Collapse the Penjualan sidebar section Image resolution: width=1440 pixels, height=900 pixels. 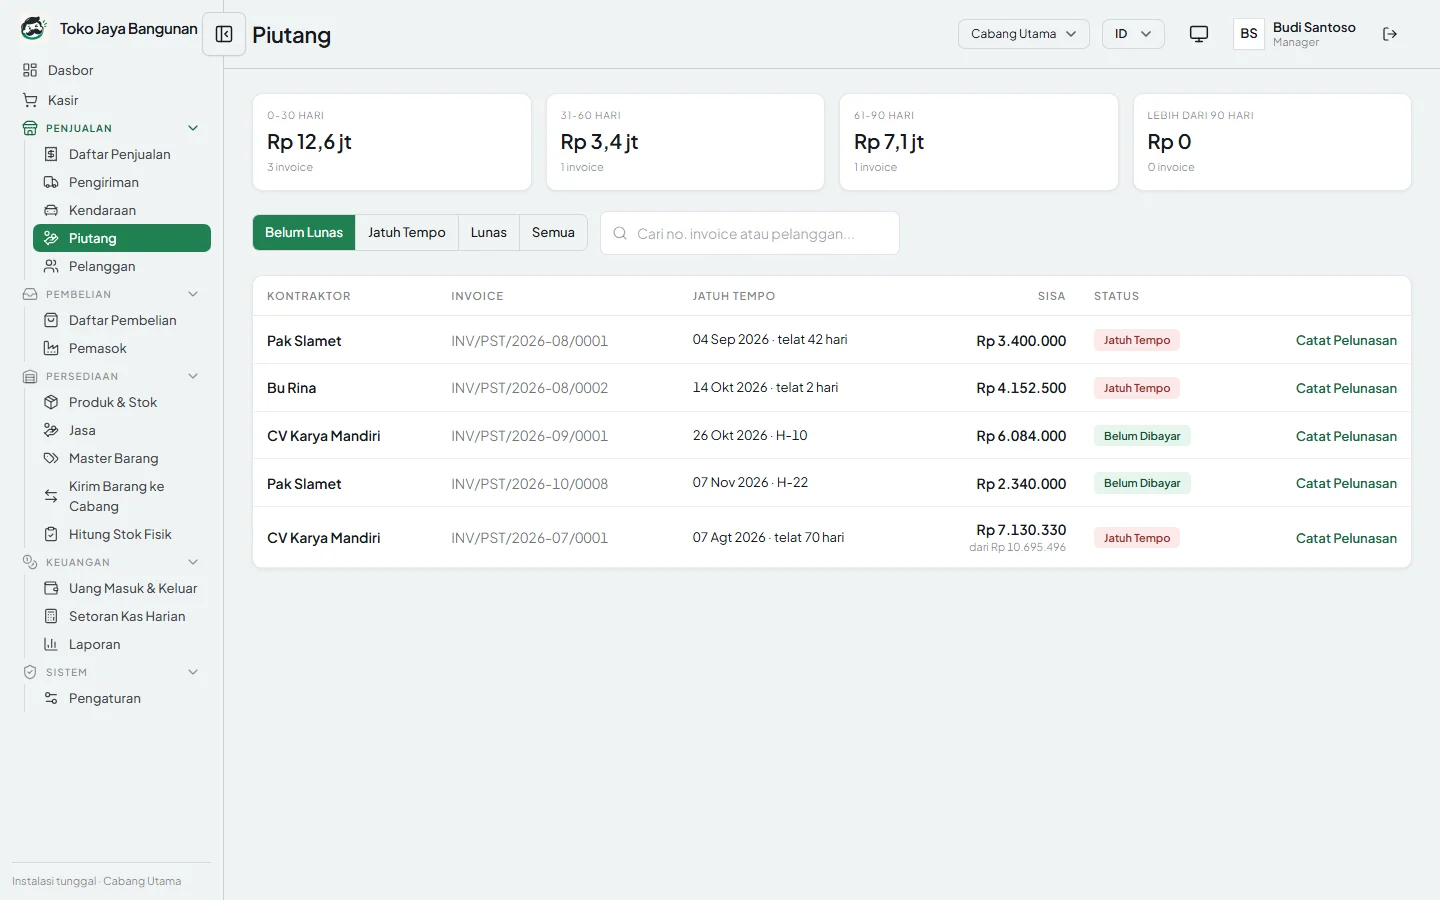[193, 128]
